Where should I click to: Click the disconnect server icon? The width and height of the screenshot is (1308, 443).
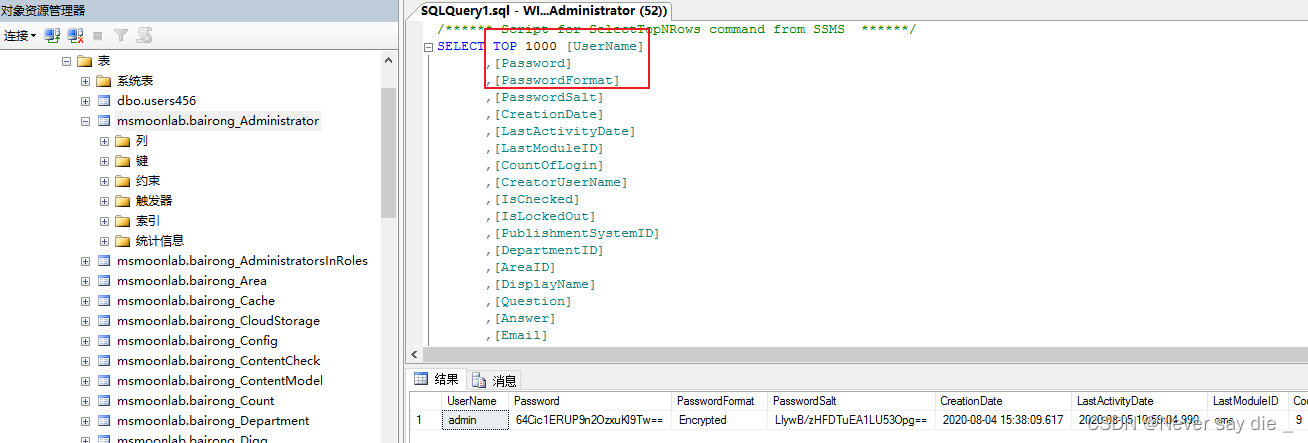point(75,35)
